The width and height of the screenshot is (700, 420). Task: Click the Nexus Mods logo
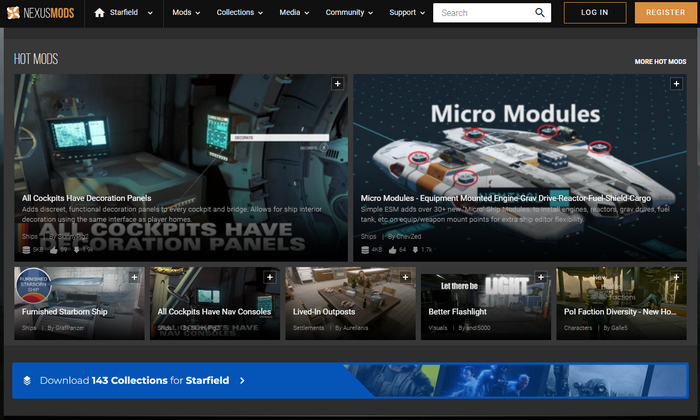pos(42,13)
